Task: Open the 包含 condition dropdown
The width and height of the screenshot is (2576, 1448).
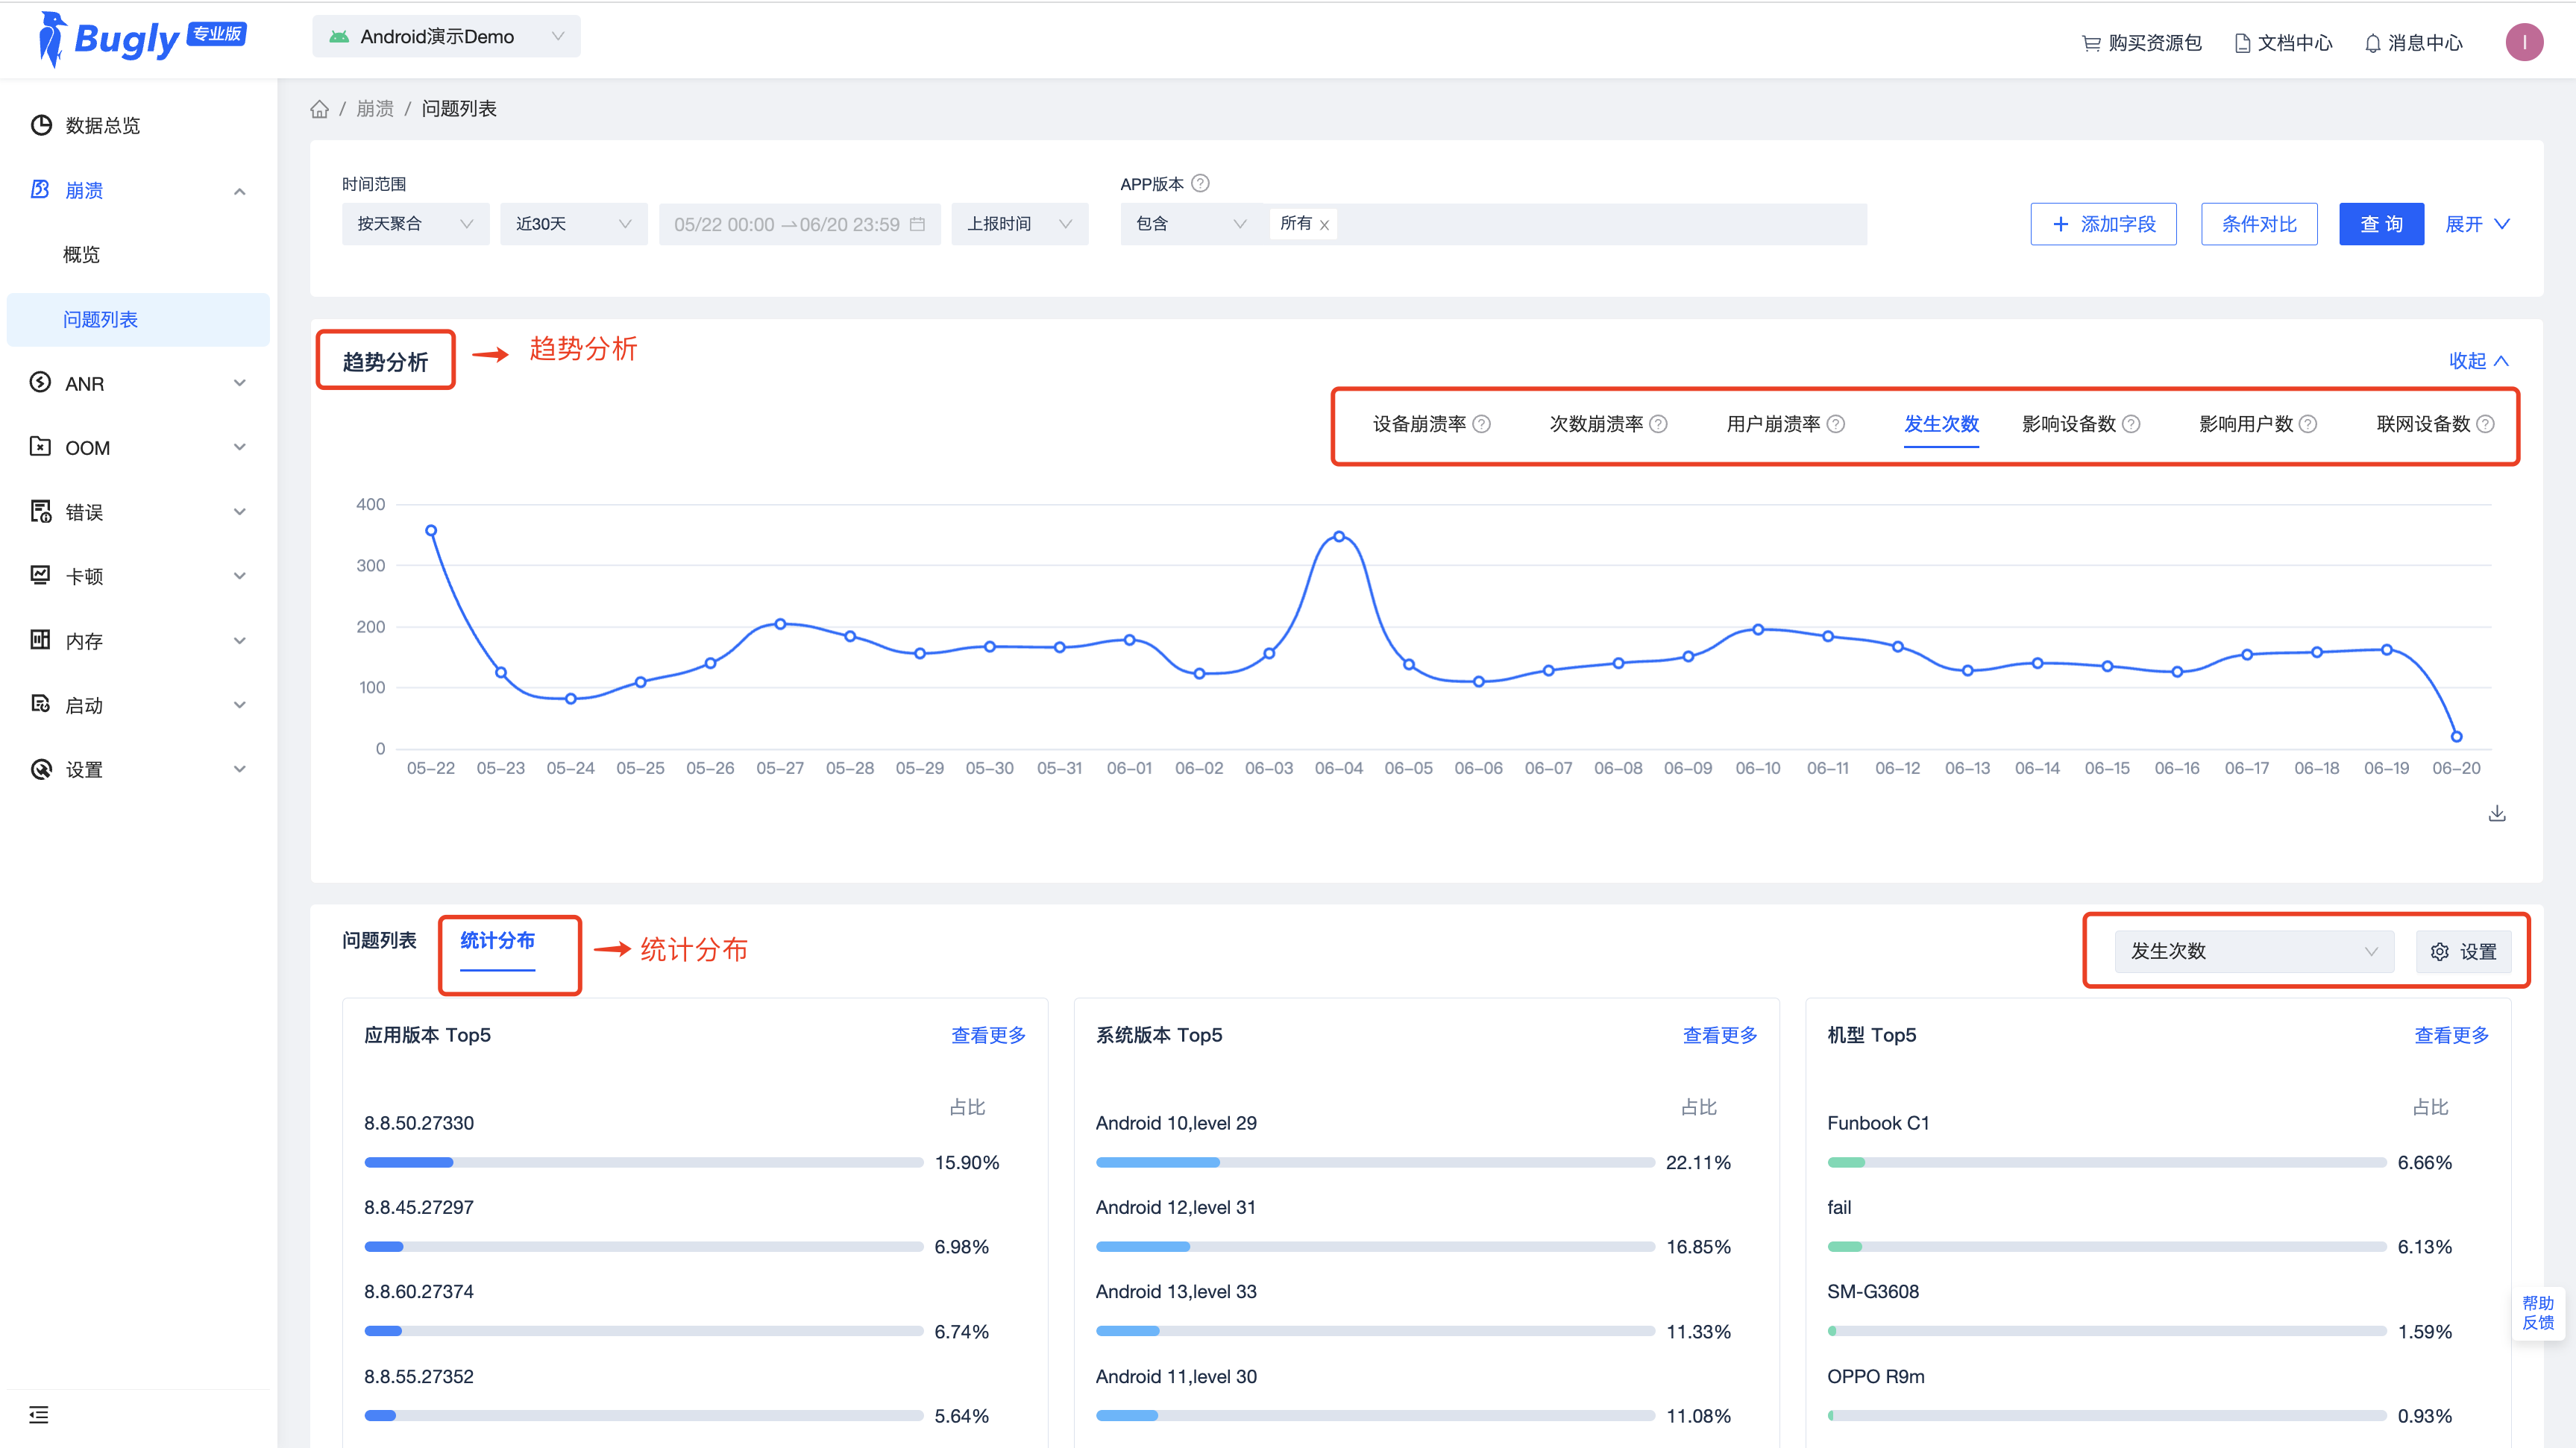Action: tap(1192, 224)
